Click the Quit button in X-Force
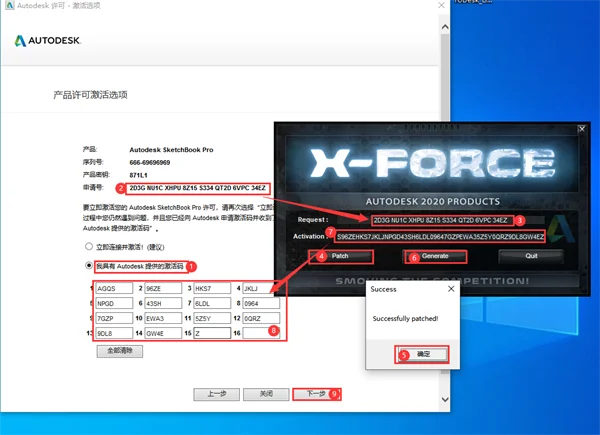 [531, 256]
